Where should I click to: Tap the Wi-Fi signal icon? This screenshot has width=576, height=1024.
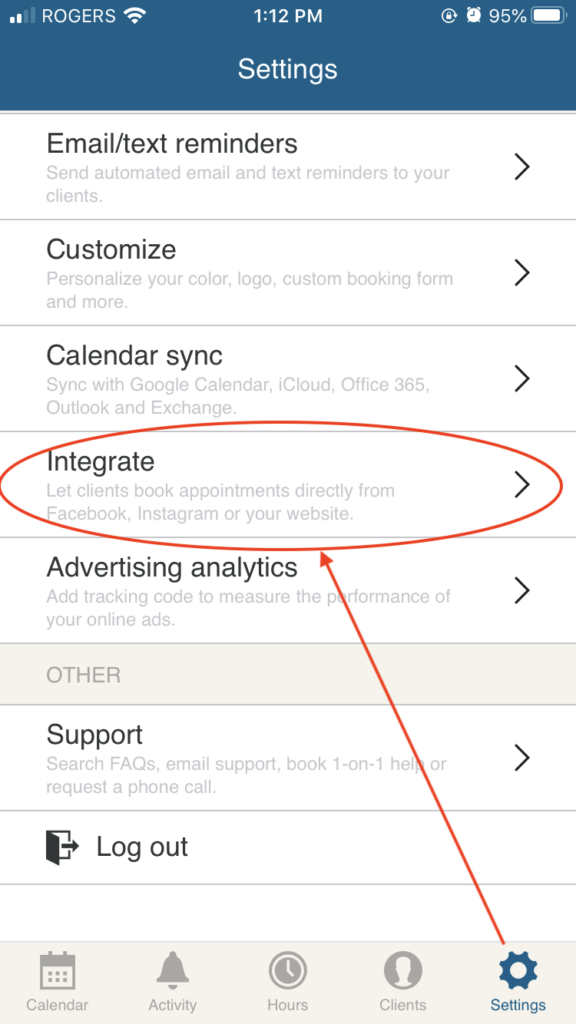(135, 16)
